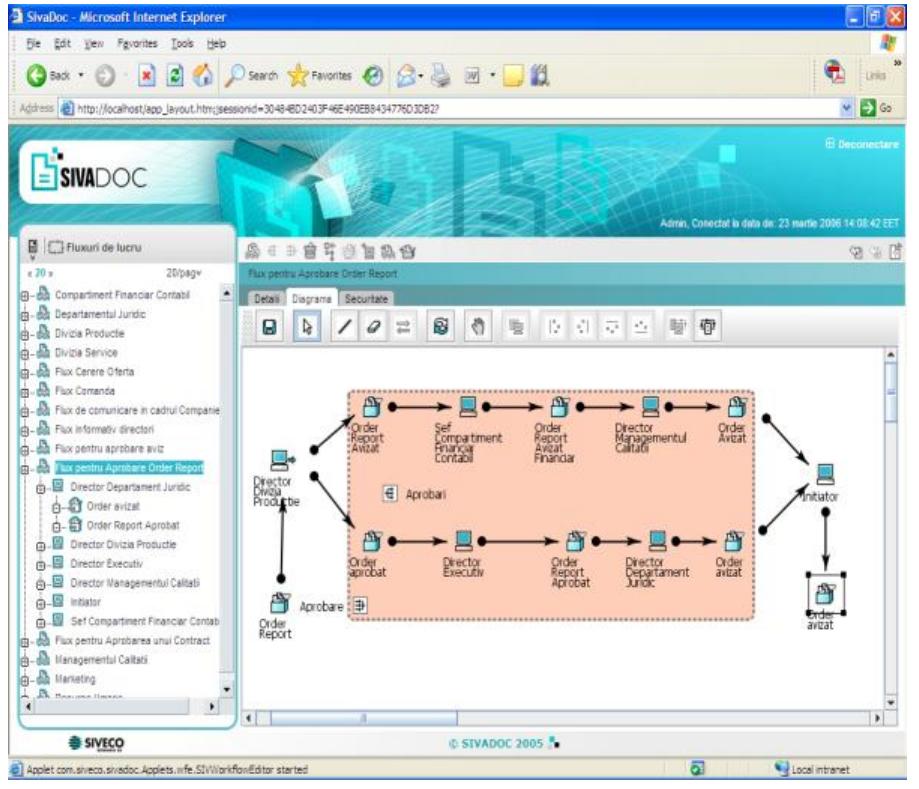Click the Director Divizia Productie node icon

(x=282, y=460)
